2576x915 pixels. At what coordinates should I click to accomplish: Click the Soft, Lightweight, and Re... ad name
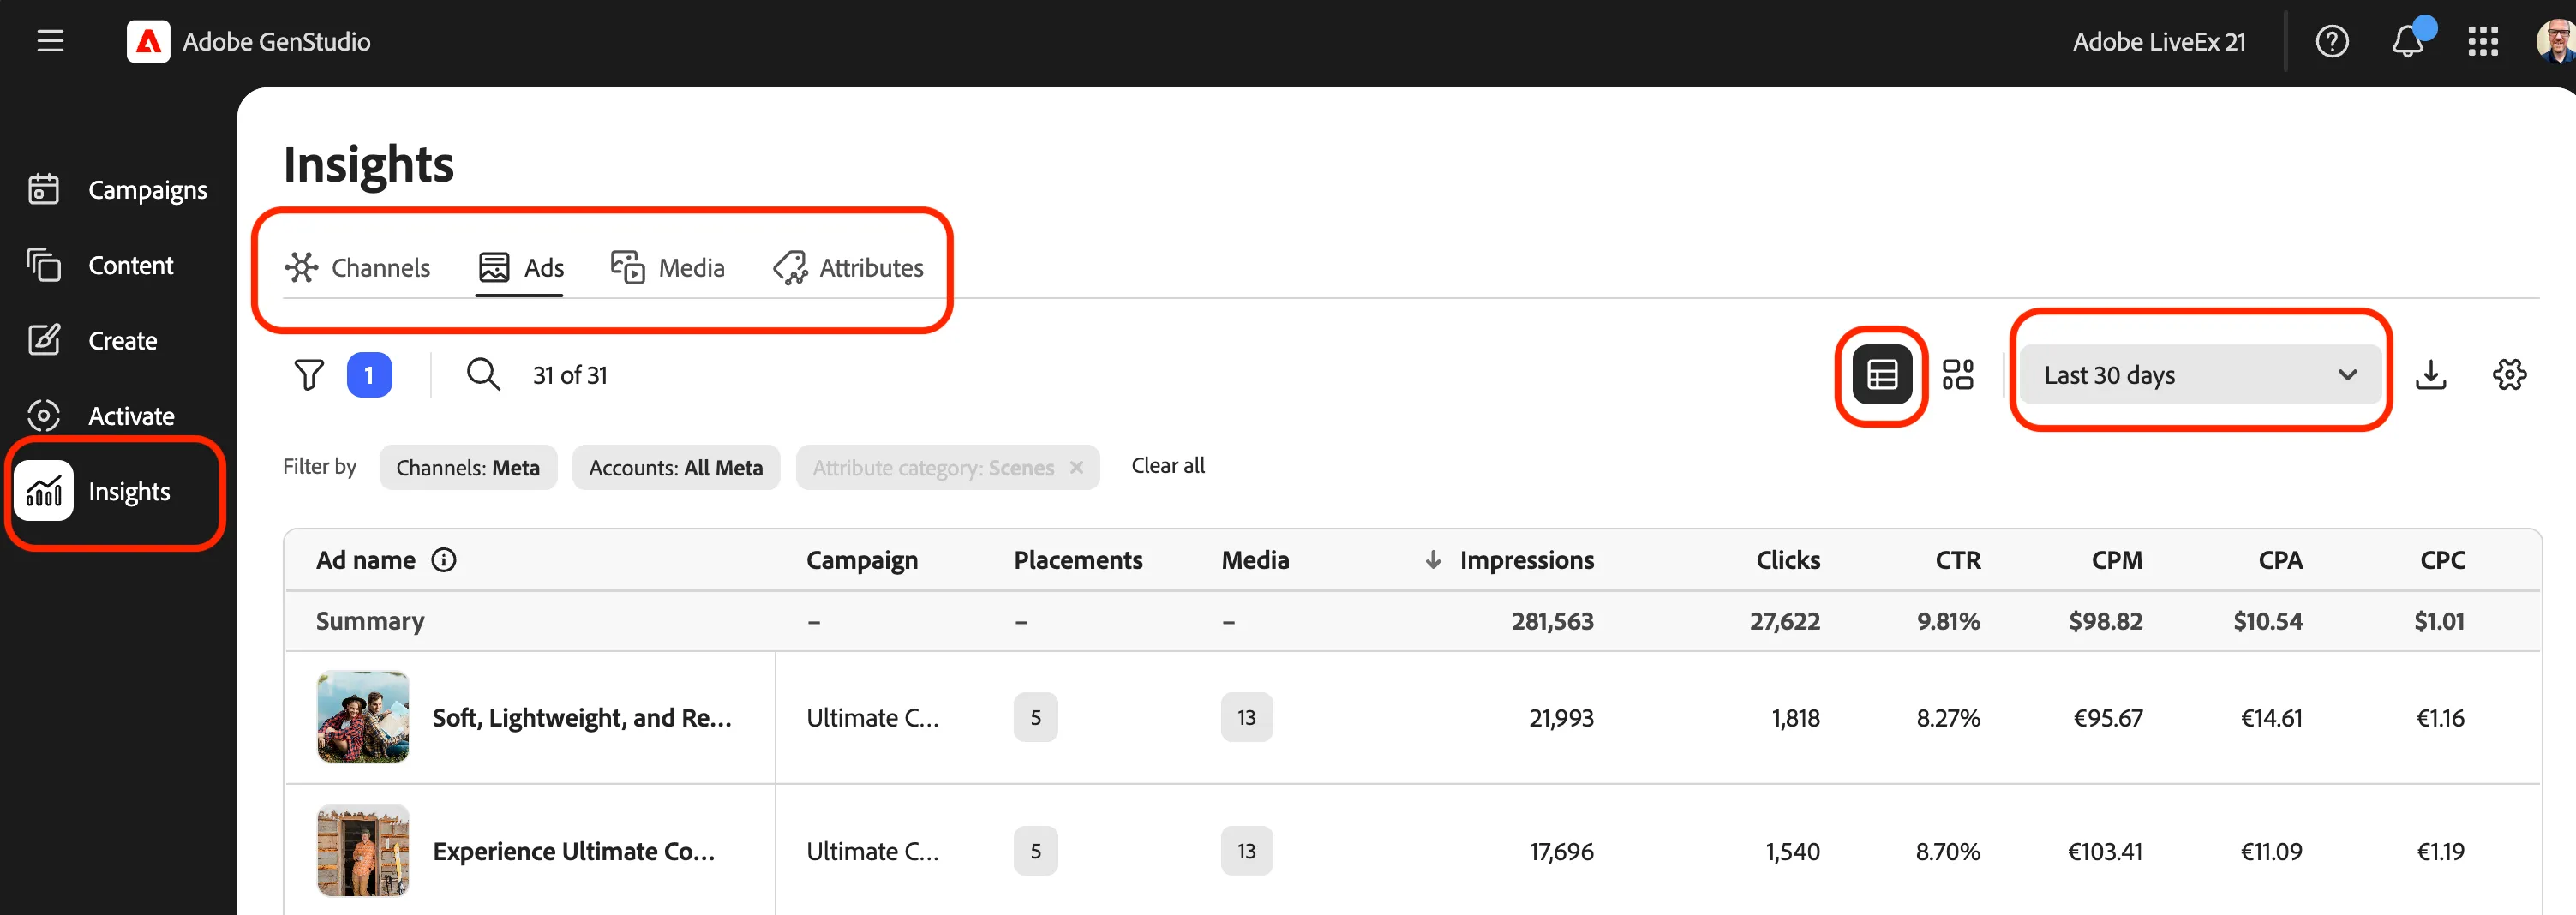pos(582,717)
